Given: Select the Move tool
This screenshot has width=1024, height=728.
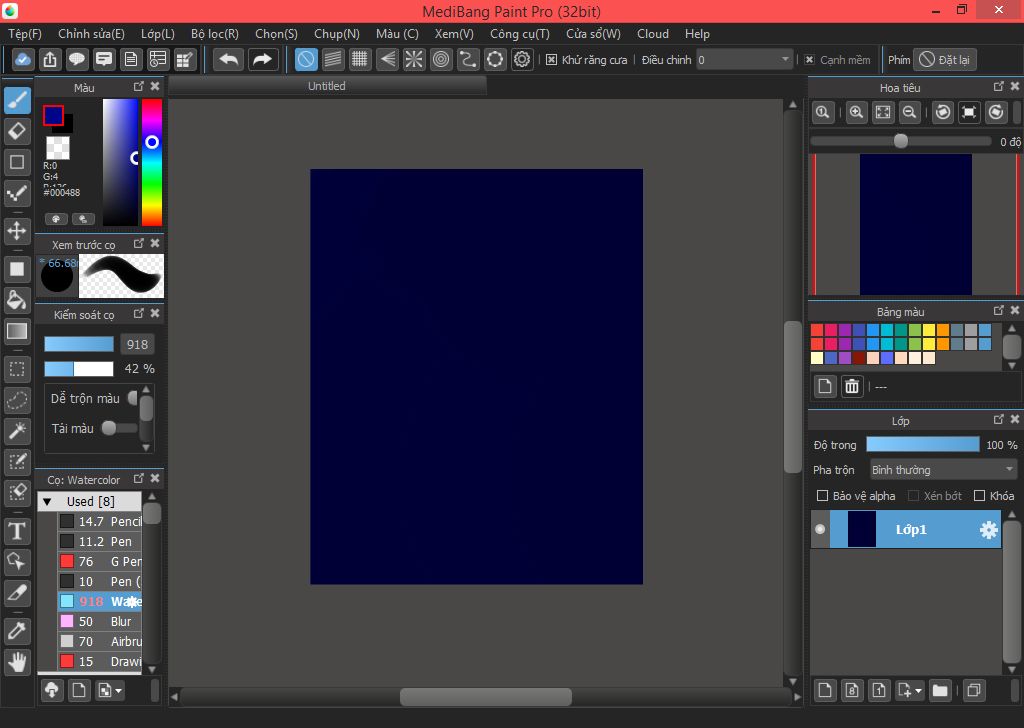Looking at the screenshot, I should 18,230.
